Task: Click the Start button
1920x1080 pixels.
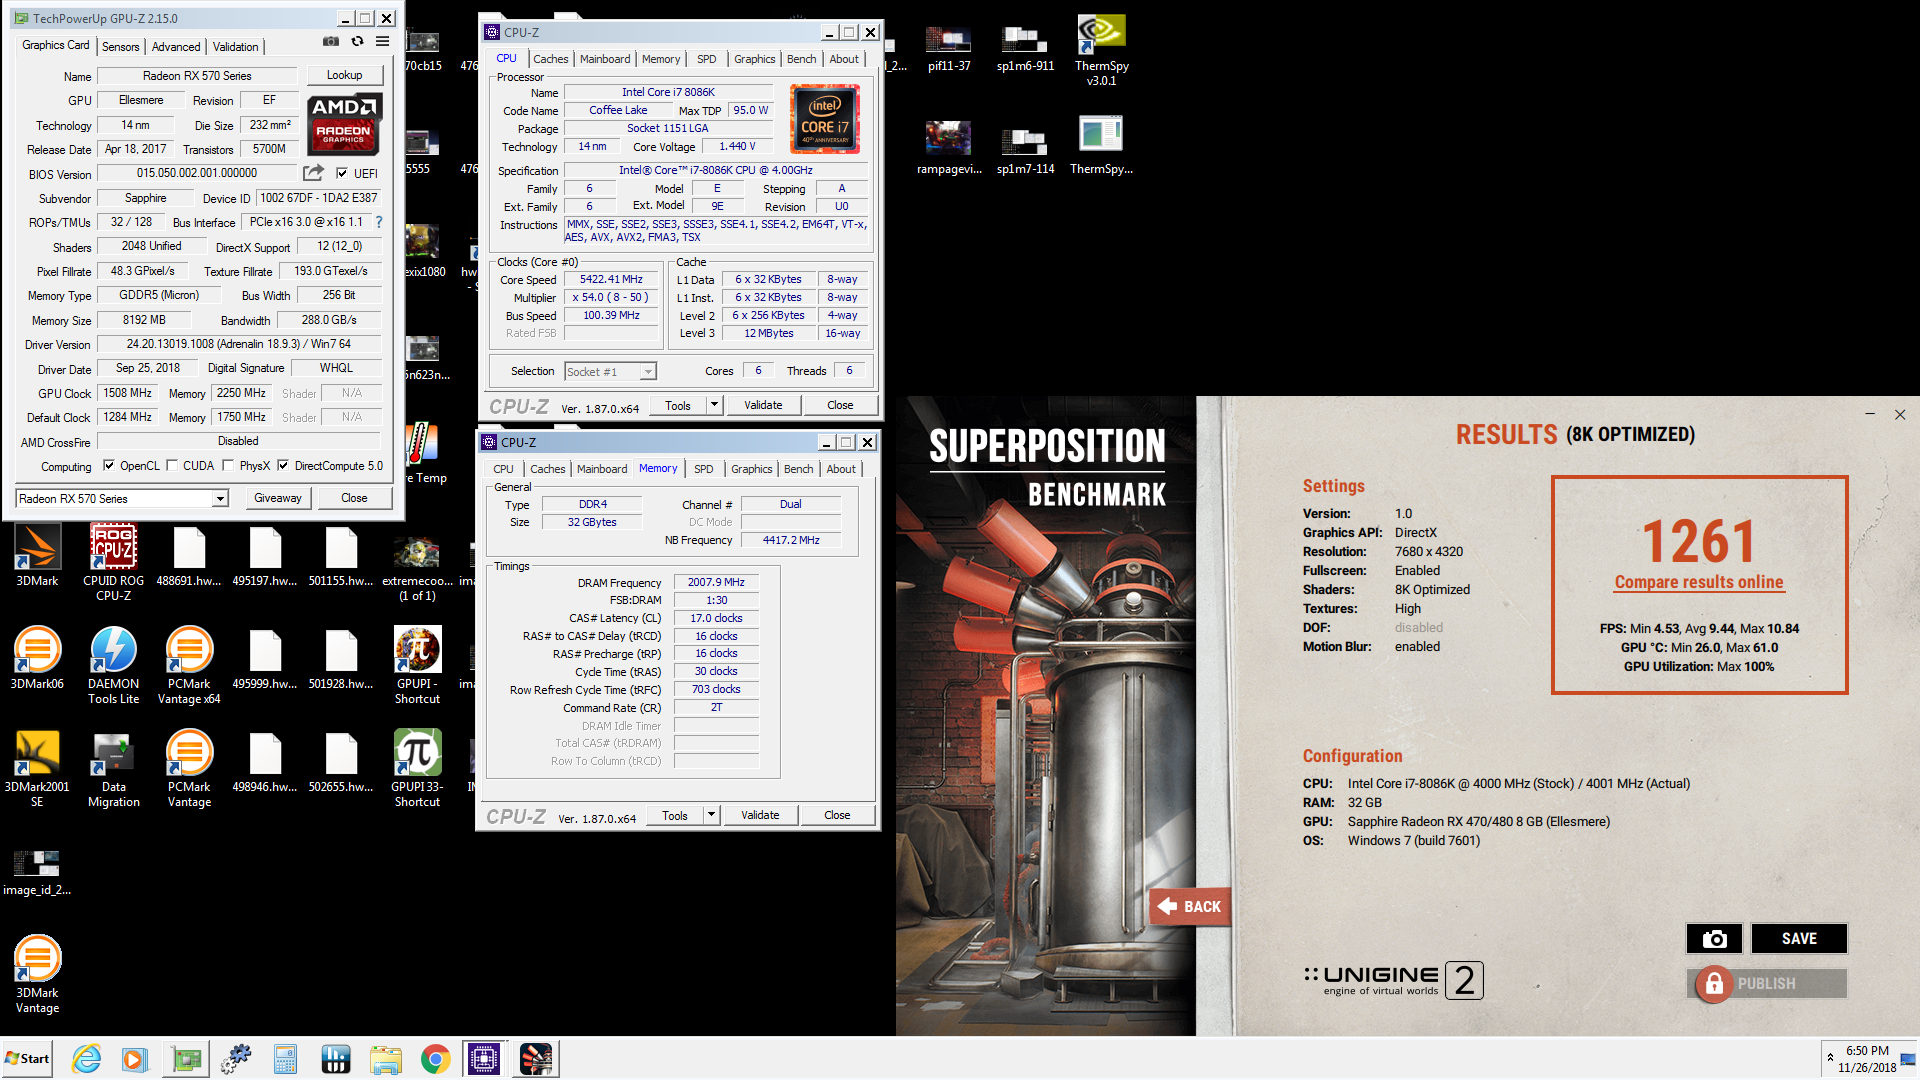Action: point(27,1058)
